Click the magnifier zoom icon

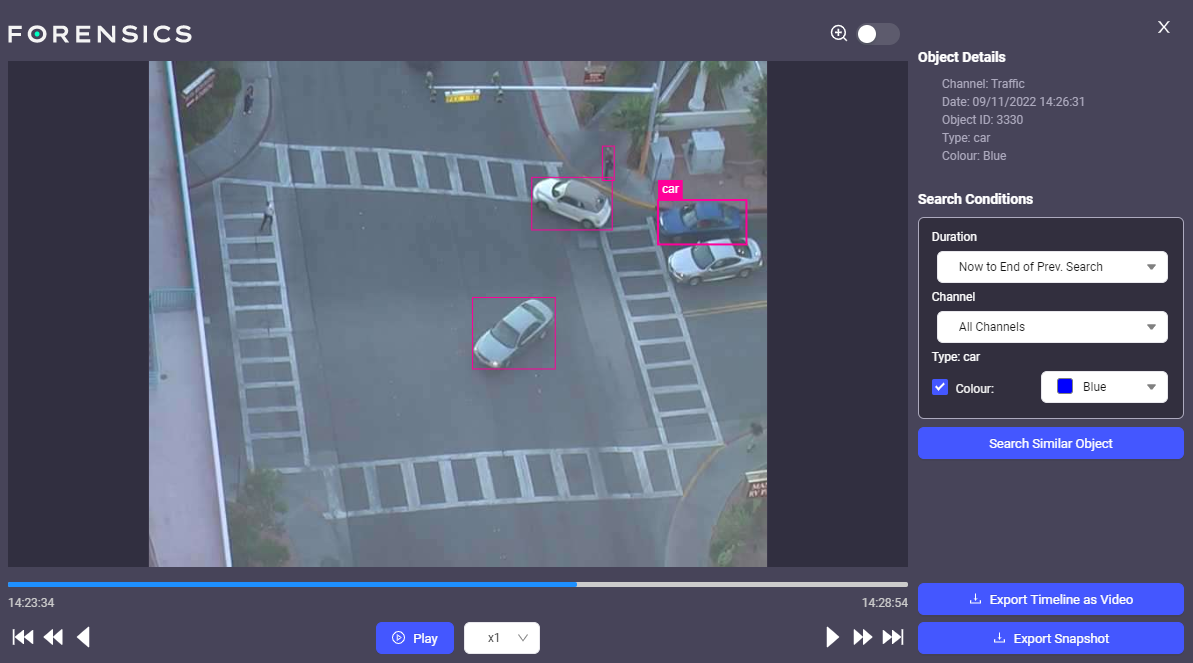[x=839, y=33]
